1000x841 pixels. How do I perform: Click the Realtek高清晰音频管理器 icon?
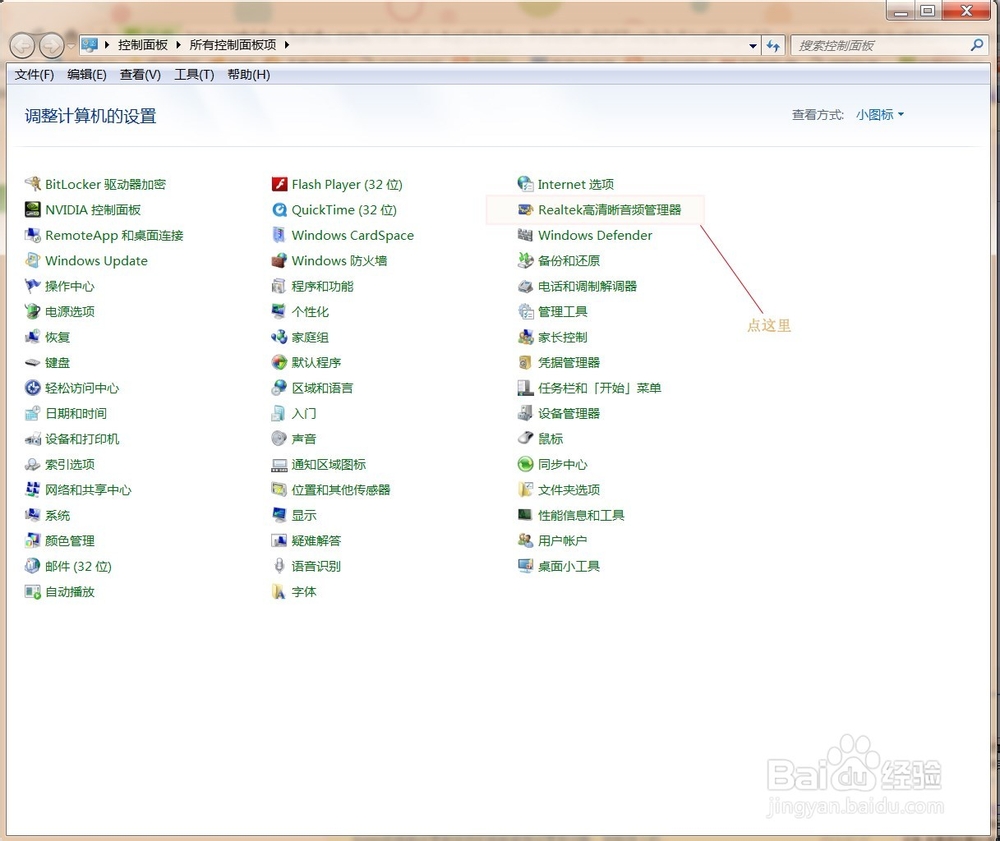pos(526,210)
